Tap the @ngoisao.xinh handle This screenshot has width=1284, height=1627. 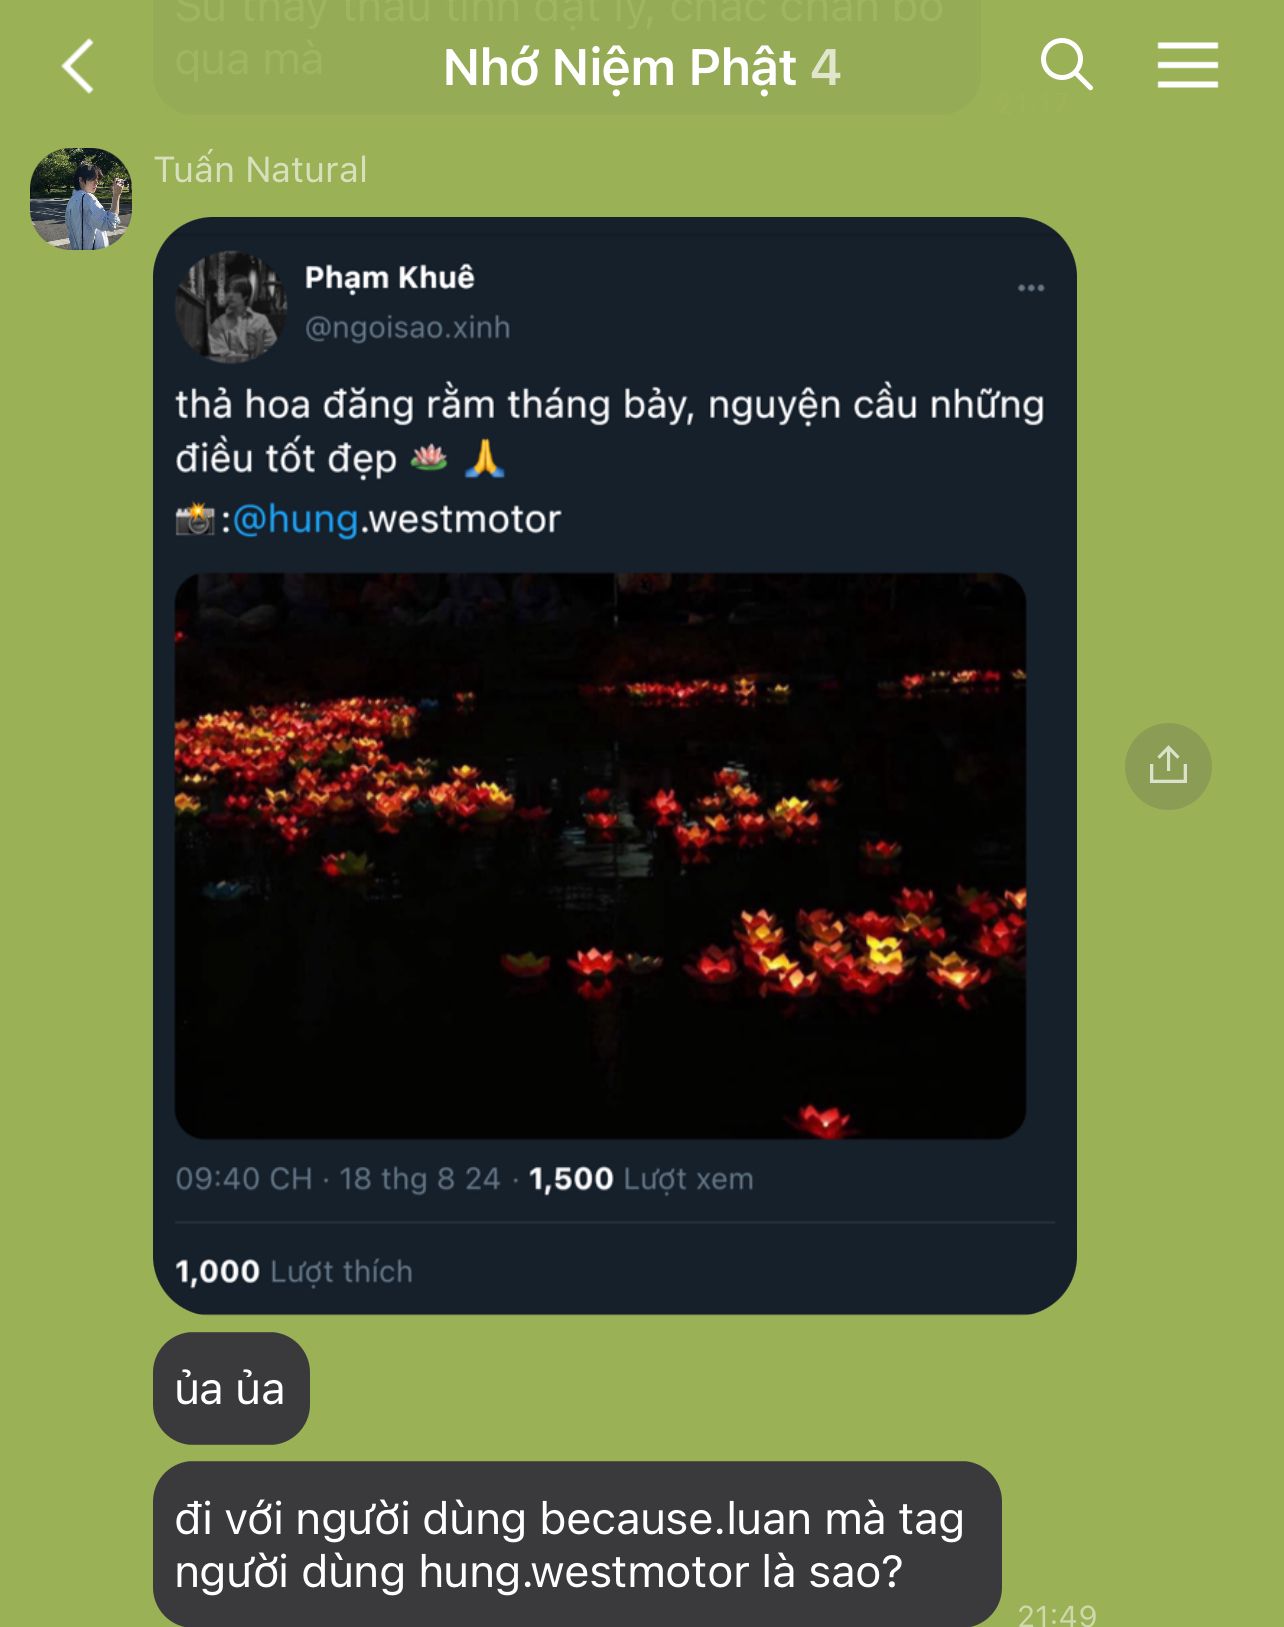[407, 327]
